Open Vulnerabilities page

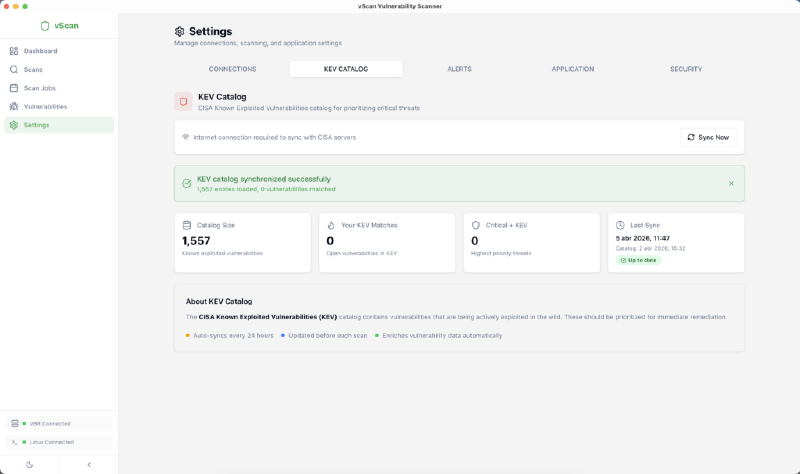59,107
